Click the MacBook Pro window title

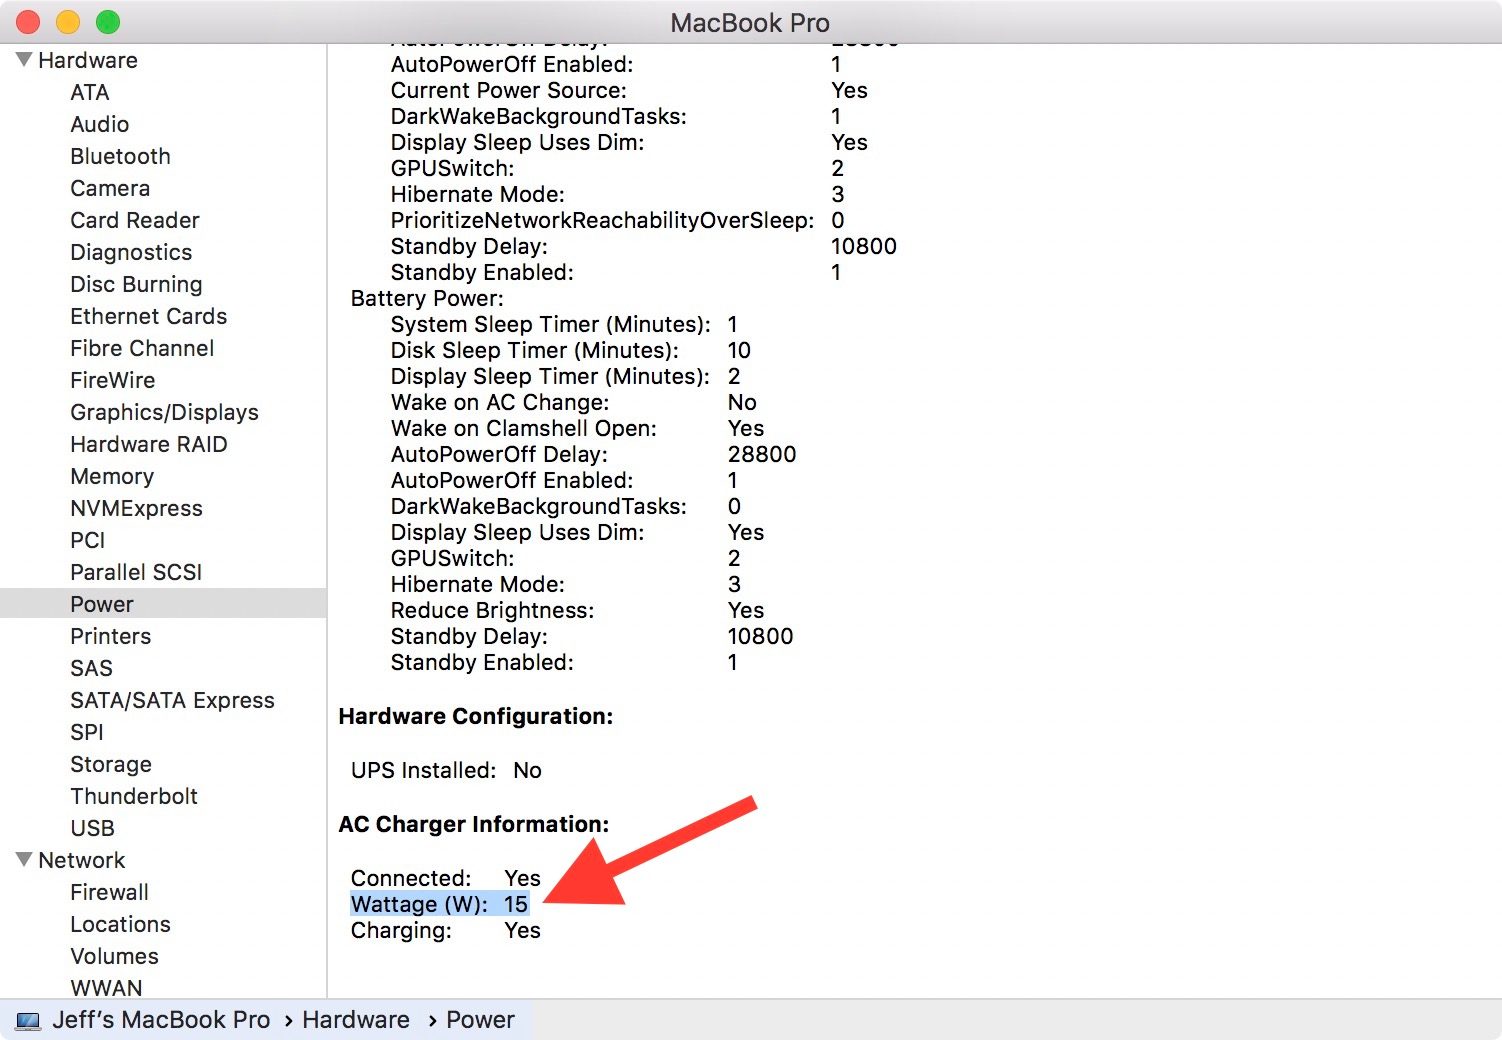pyautogui.click(x=750, y=22)
